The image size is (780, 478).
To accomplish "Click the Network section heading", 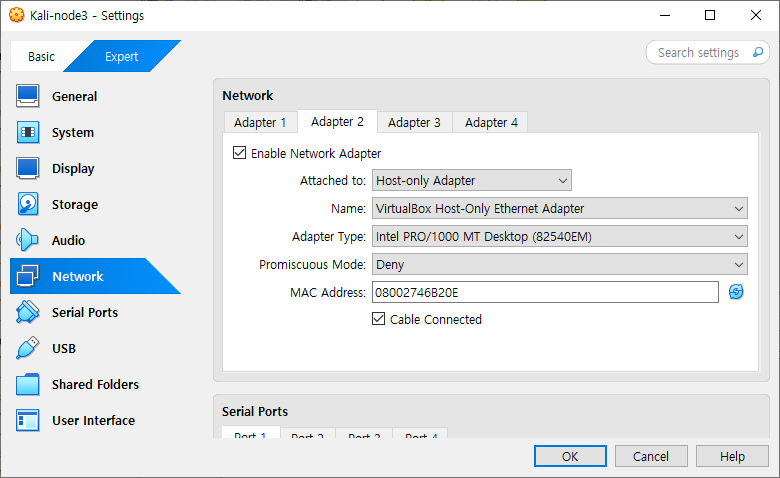I will point(248,96).
